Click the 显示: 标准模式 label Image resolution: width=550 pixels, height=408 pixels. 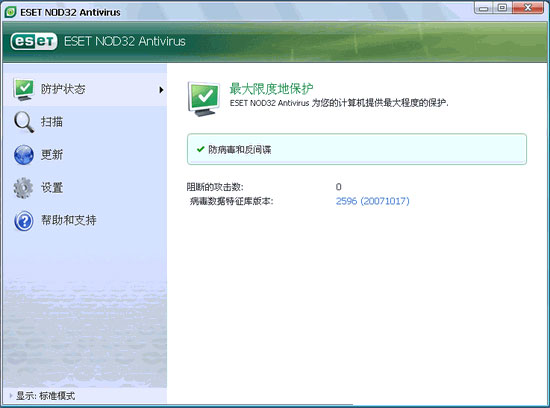tap(46, 396)
